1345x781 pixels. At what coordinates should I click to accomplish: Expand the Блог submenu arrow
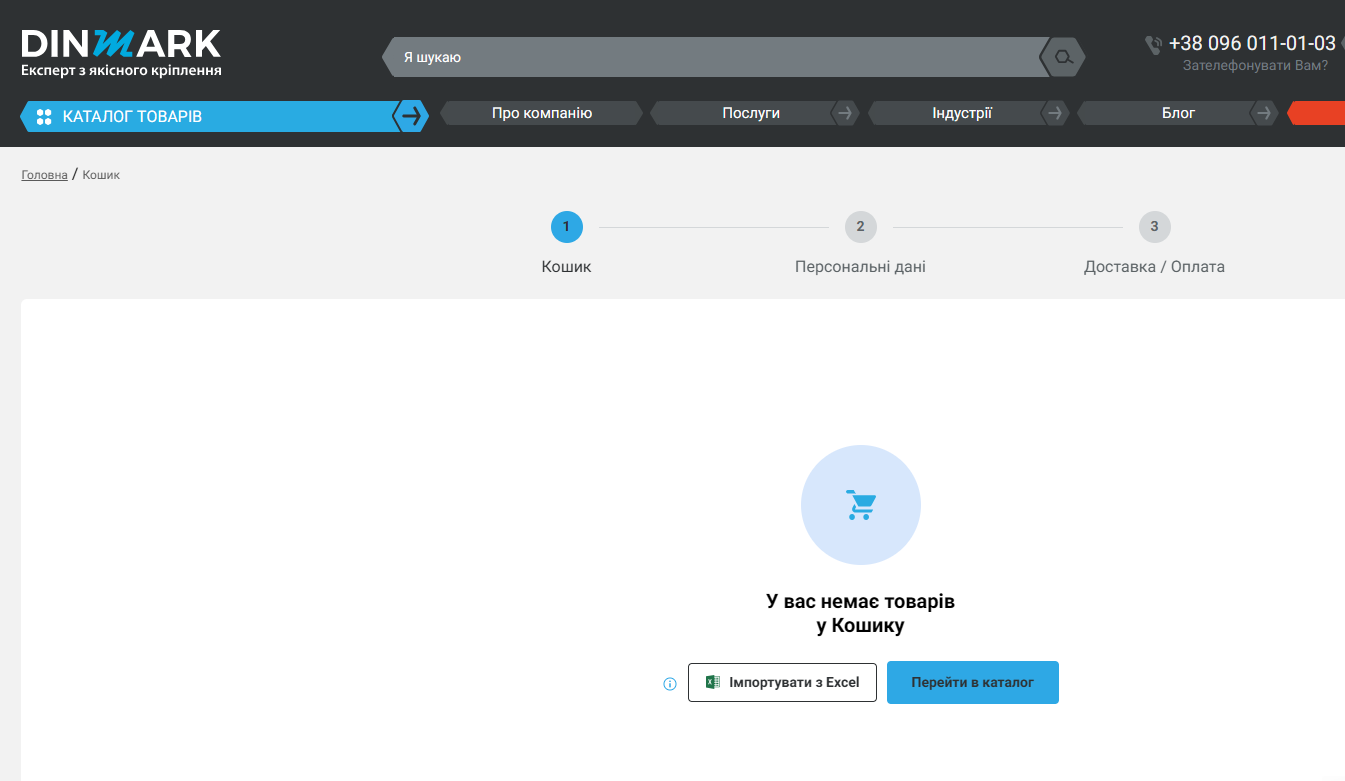pyautogui.click(x=1265, y=113)
